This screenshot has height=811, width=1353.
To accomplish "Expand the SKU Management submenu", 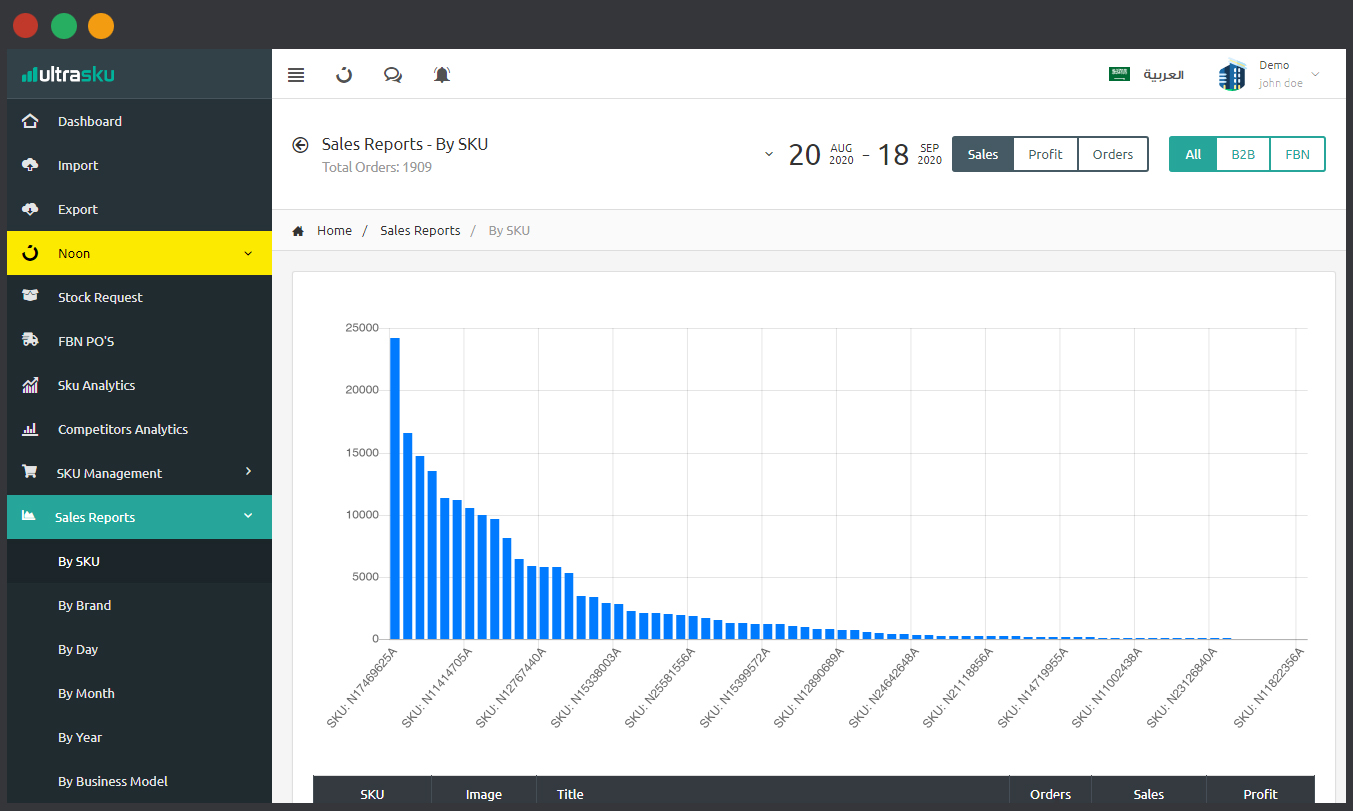I will click(x=139, y=473).
